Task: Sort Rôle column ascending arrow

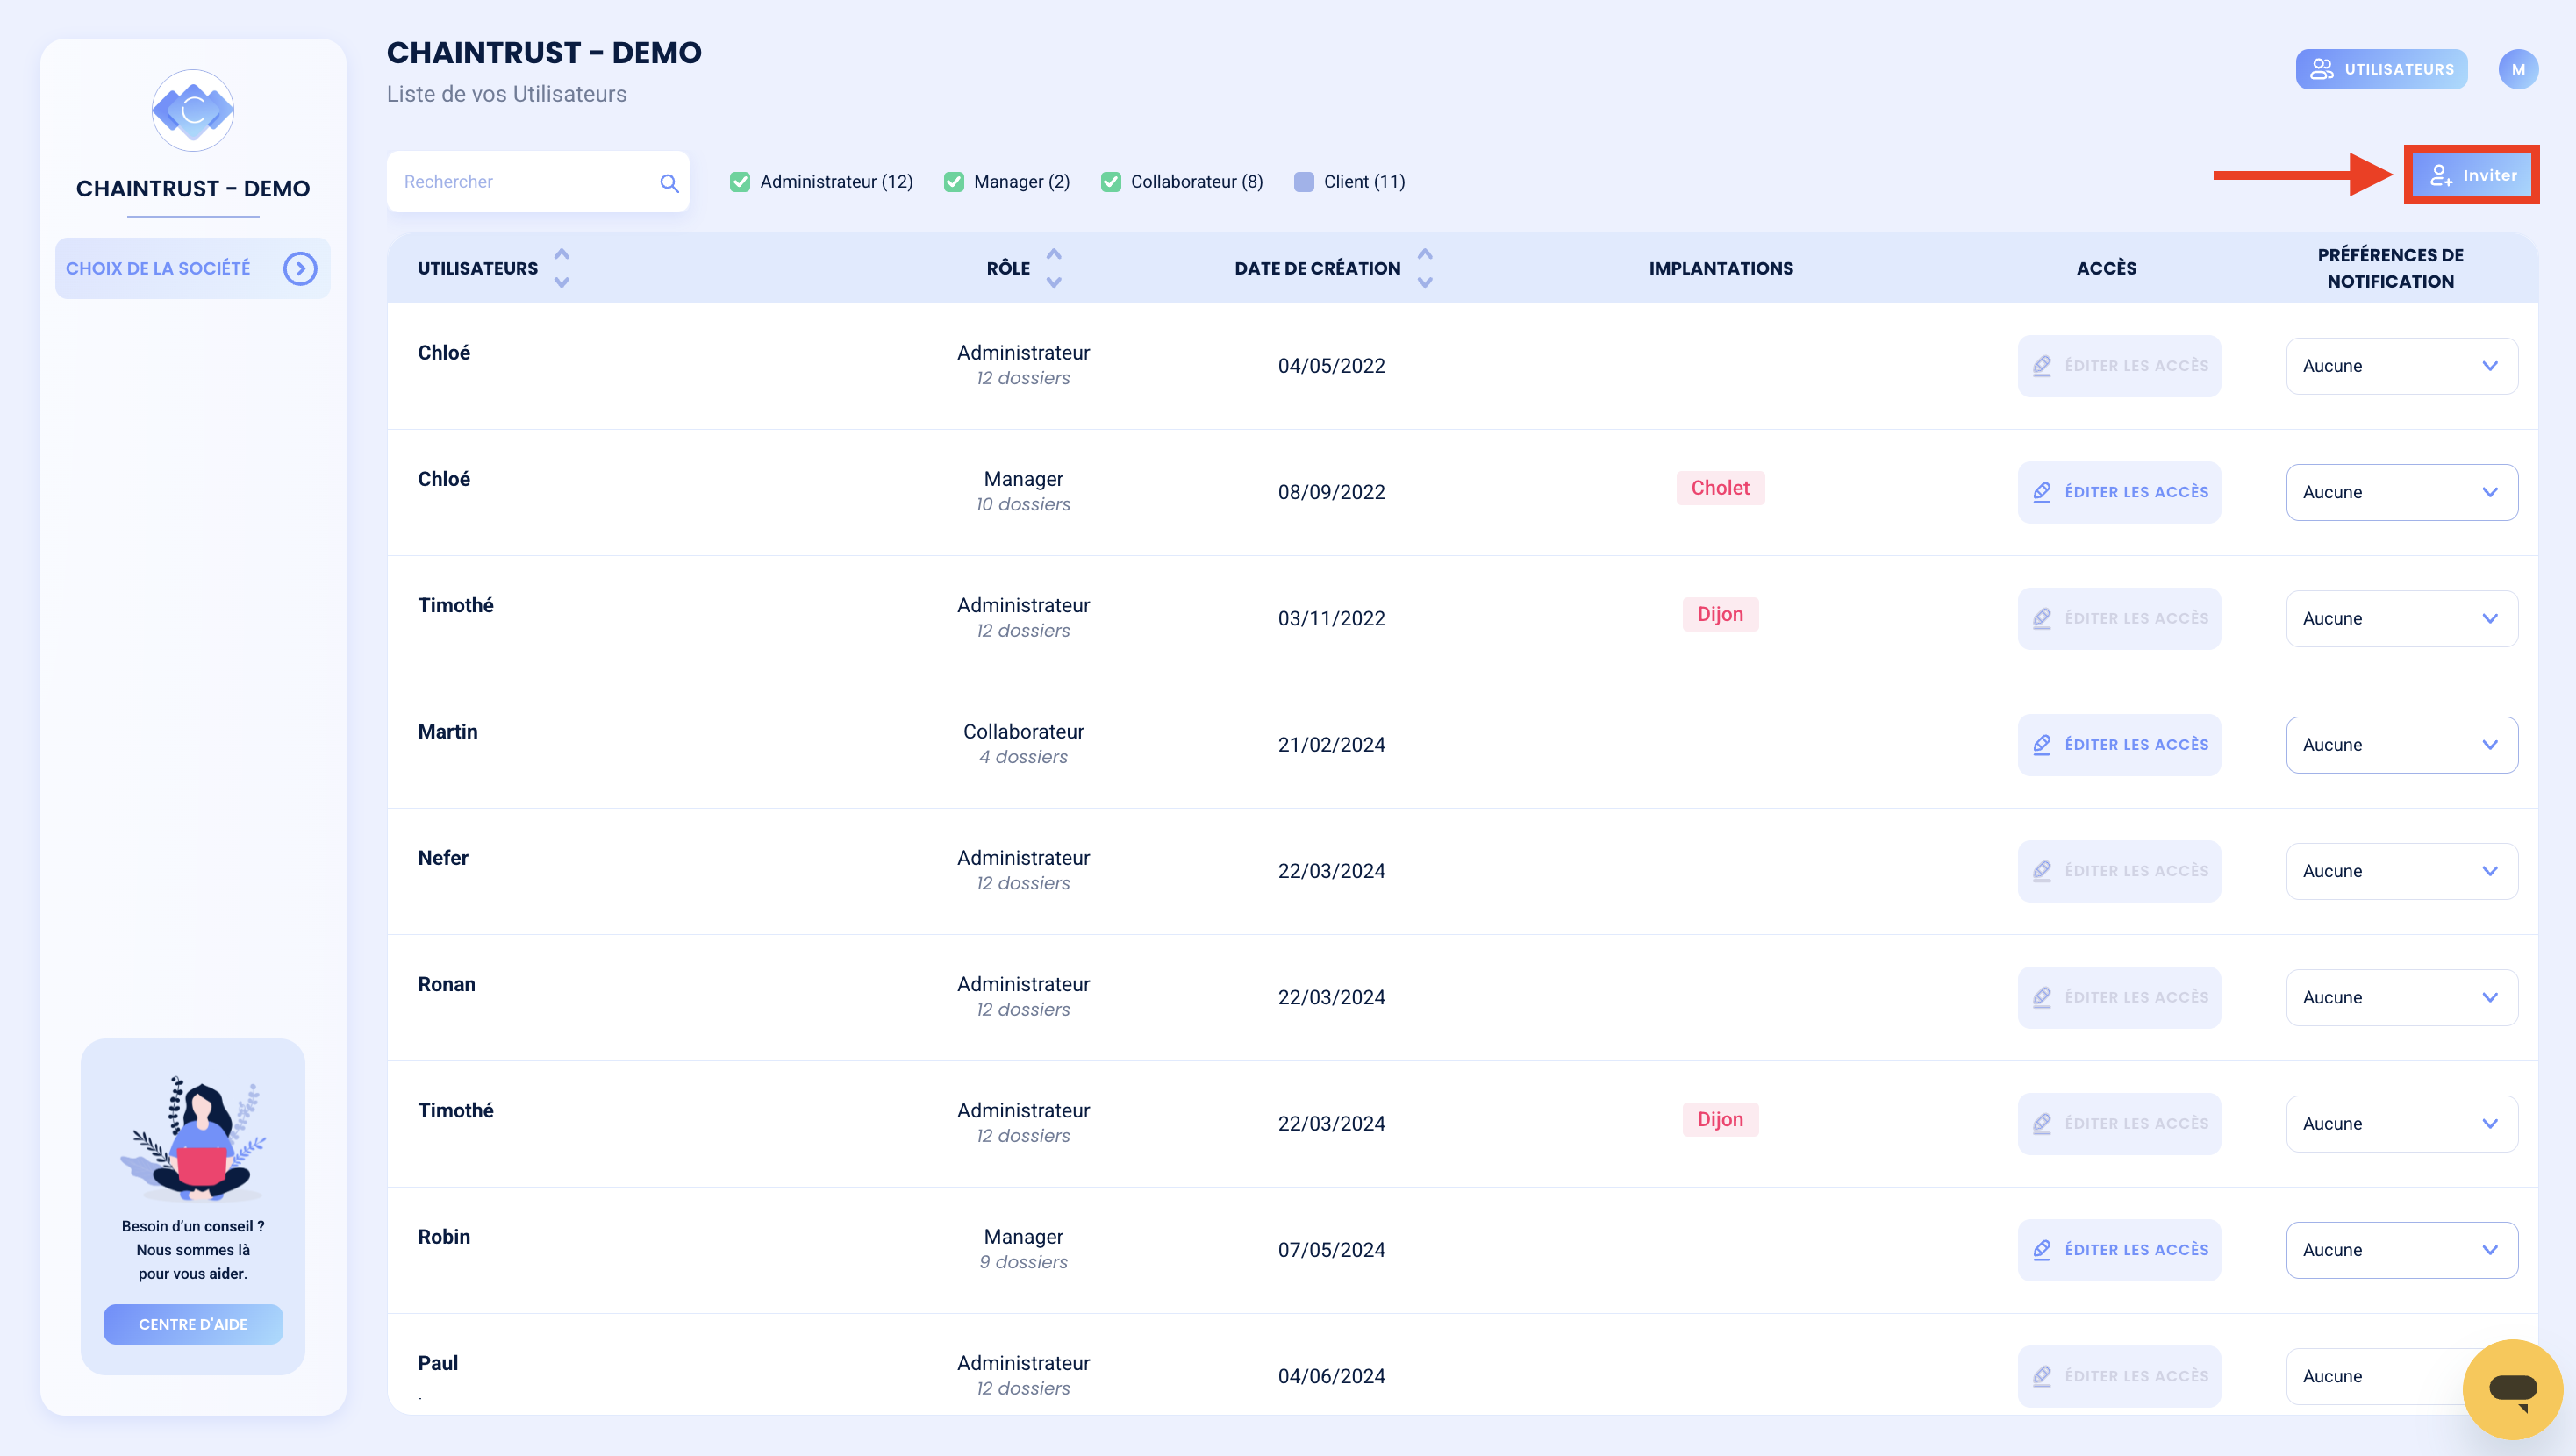Action: point(1054,254)
